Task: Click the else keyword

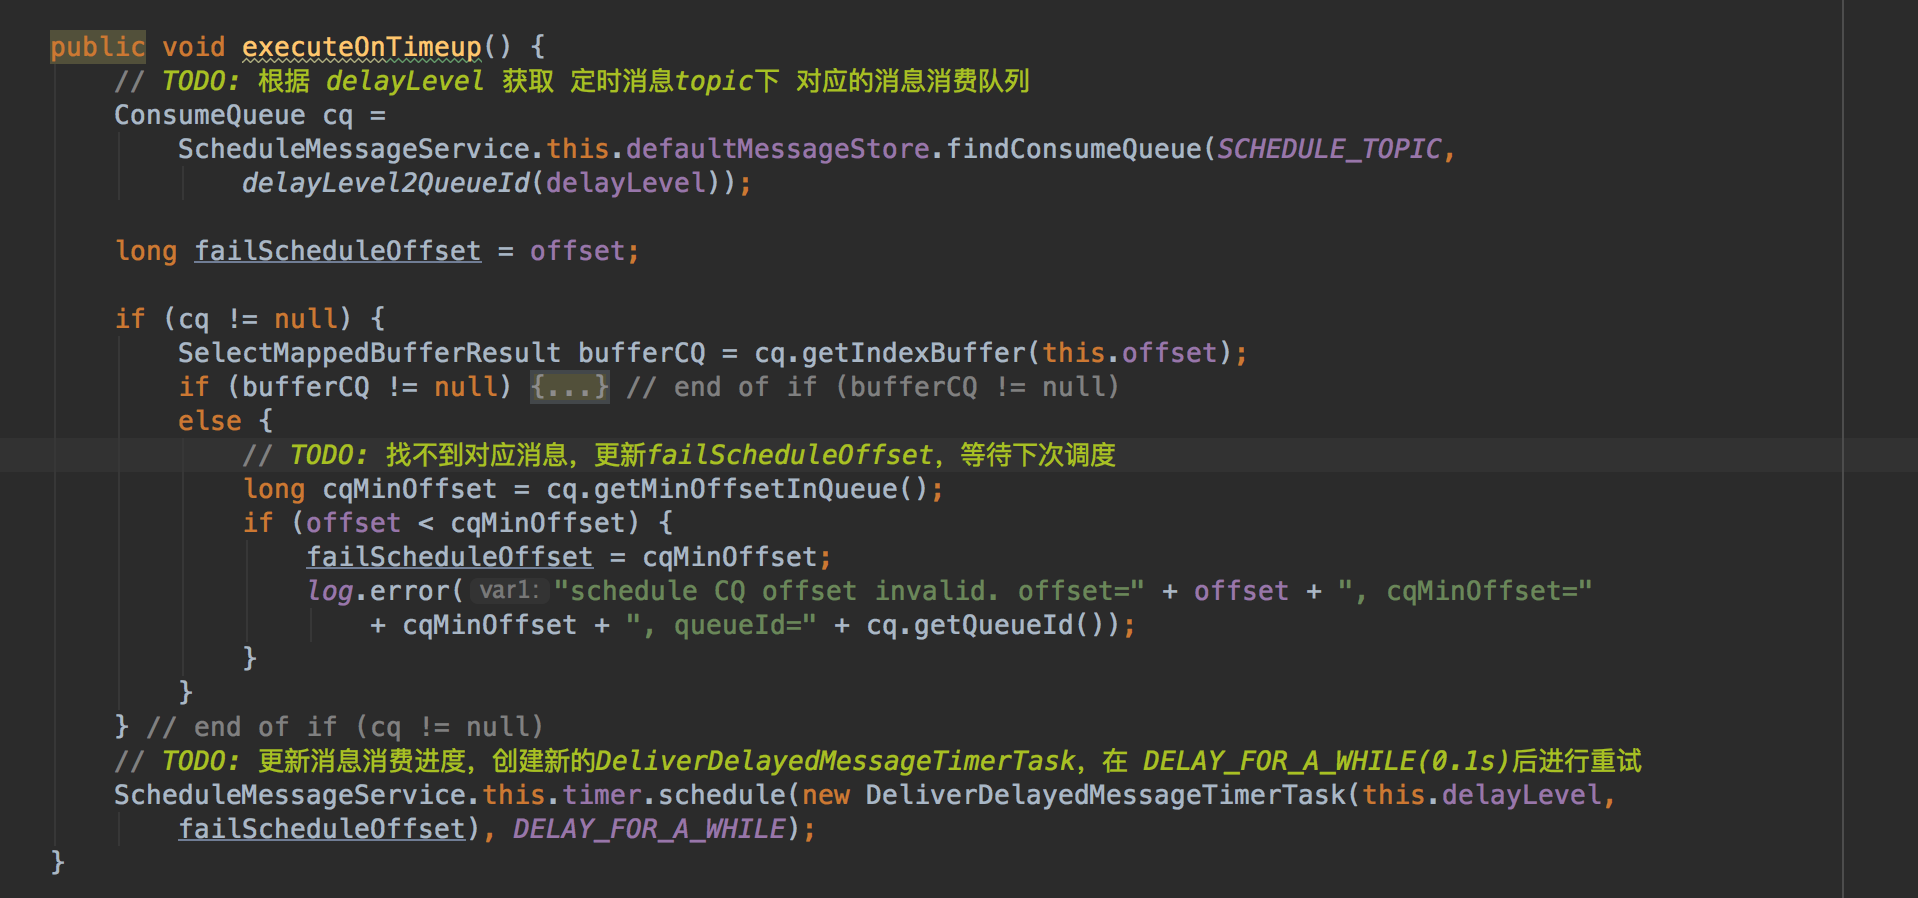Action: click(x=210, y=421)
